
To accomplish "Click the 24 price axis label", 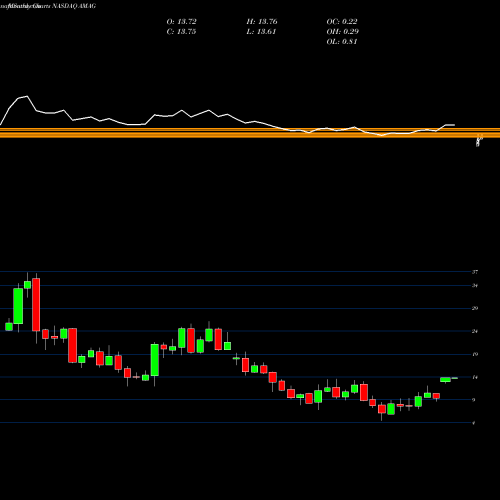I will 475,331.
